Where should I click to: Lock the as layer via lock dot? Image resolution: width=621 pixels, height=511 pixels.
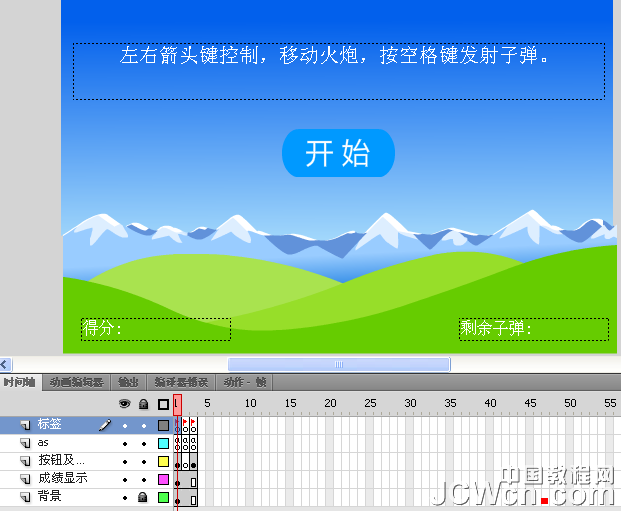(x=144, y=444)
